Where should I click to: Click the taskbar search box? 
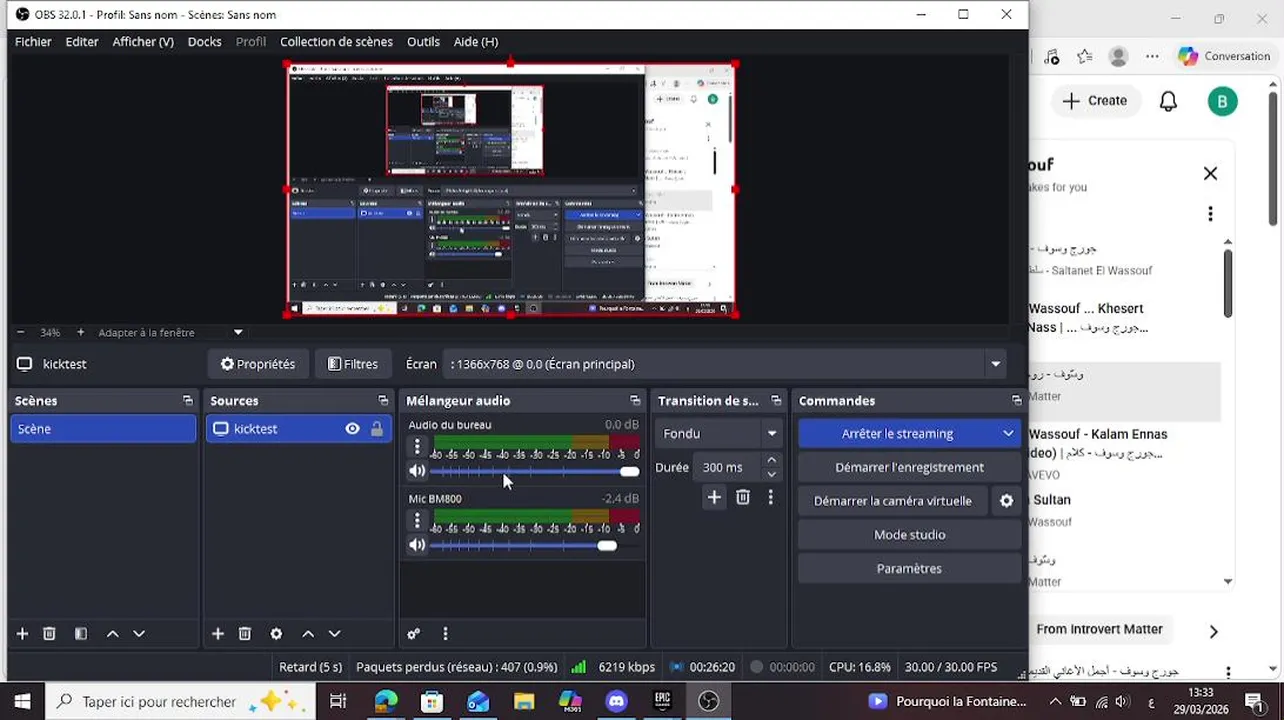pos(181,702)
